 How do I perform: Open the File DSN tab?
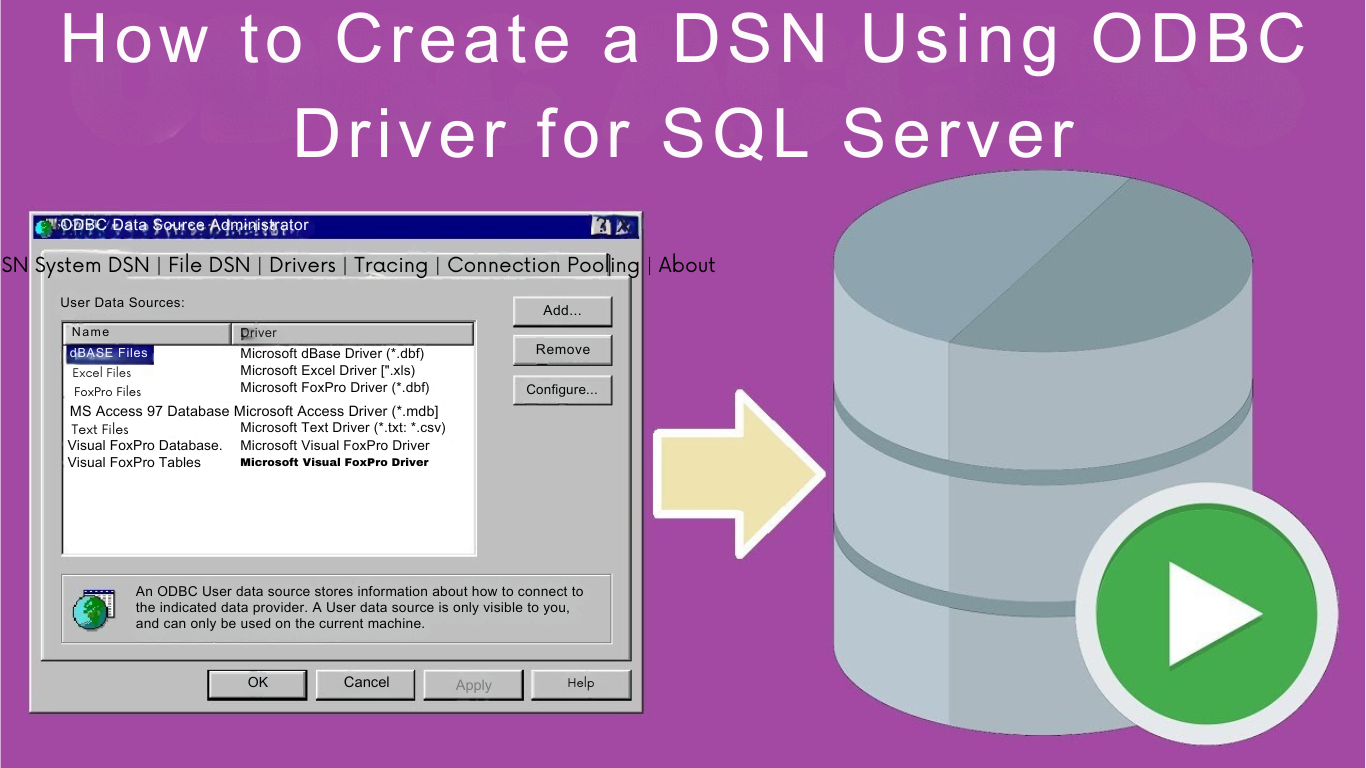[x=209, y=265]
